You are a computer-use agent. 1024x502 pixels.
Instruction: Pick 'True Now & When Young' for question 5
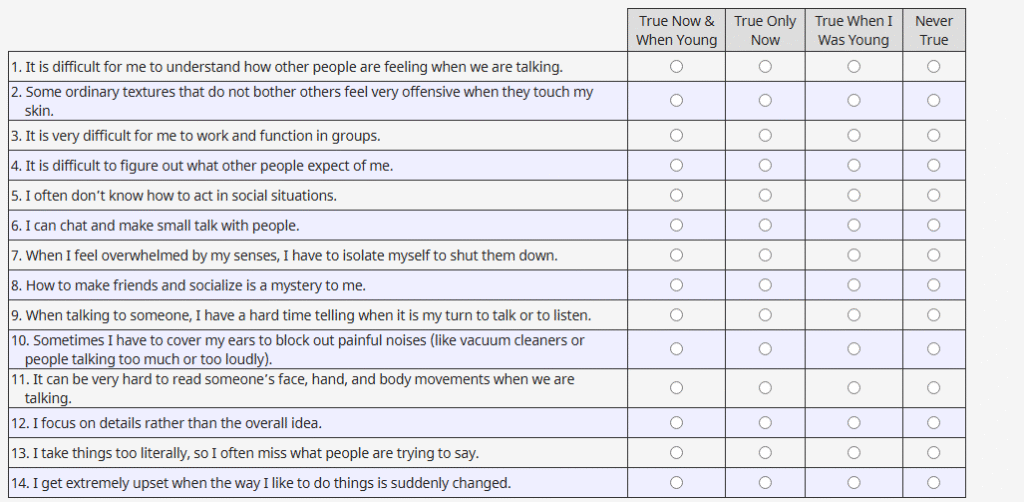pos(677,195)
